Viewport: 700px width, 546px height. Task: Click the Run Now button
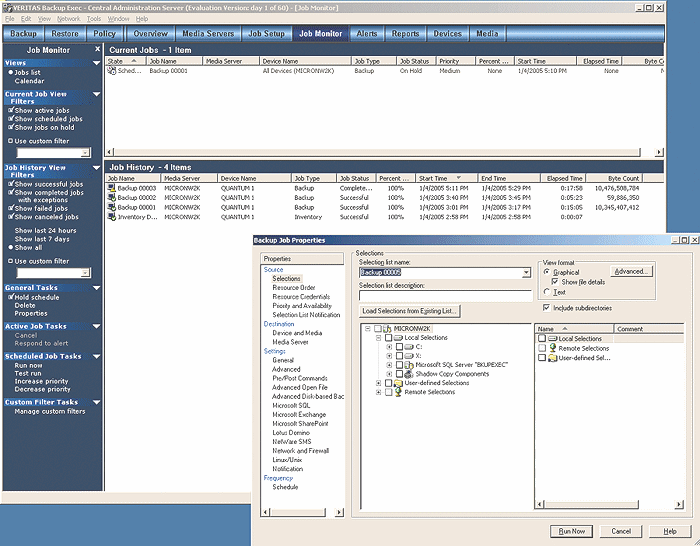click(571, 531)
